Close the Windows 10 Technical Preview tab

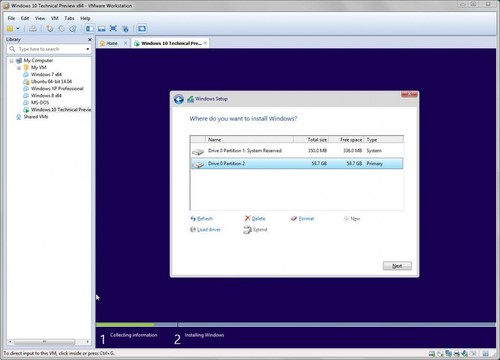click(205, 43)
